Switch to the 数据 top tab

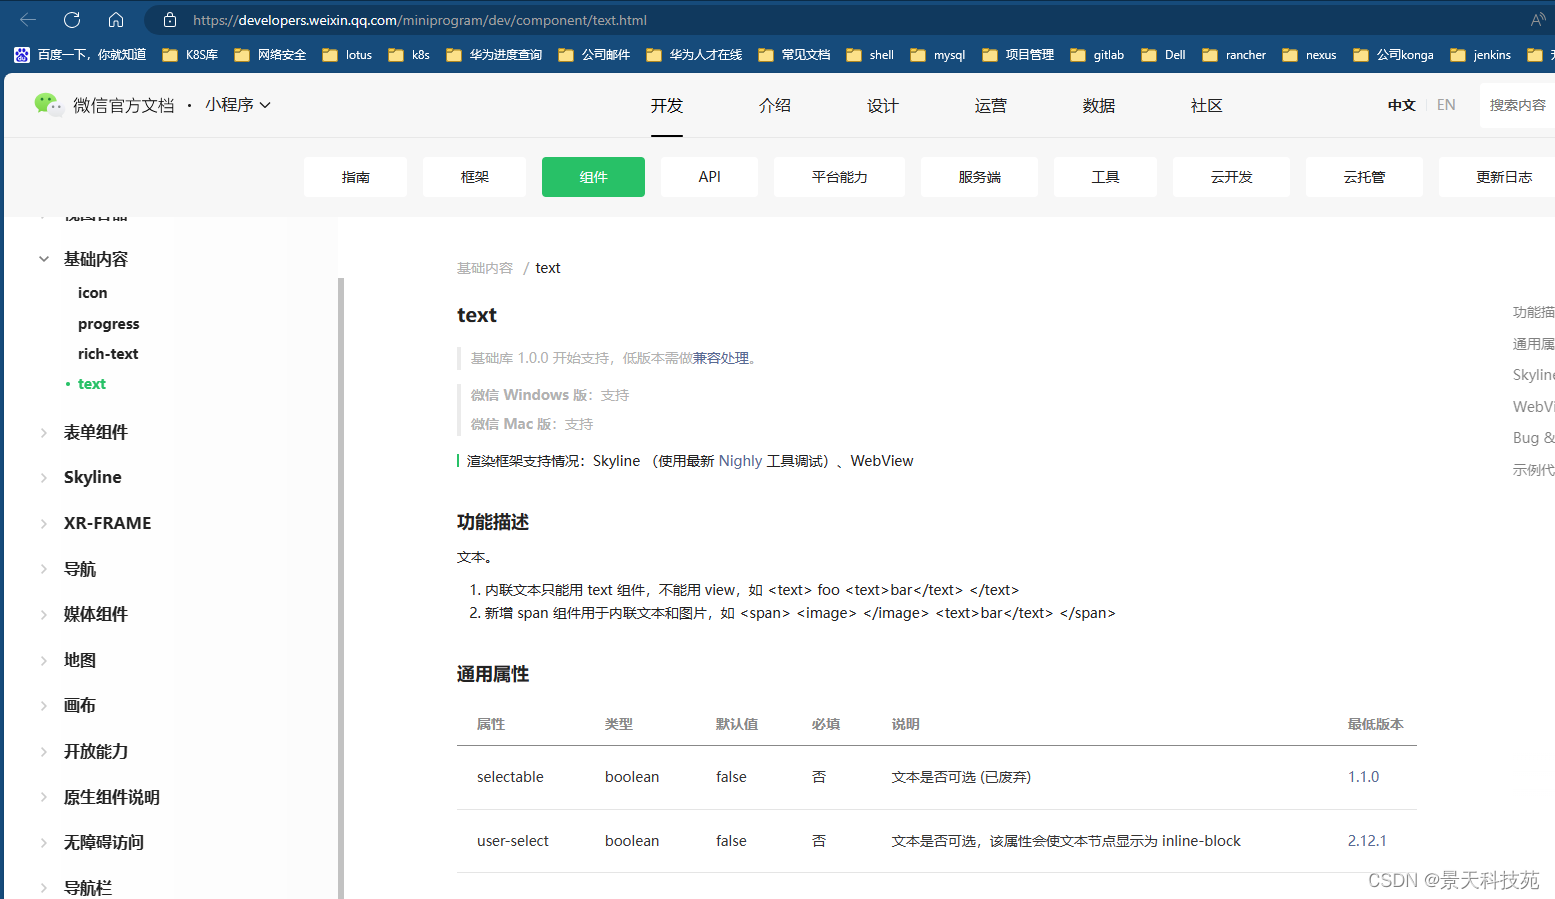(1099, 106)
